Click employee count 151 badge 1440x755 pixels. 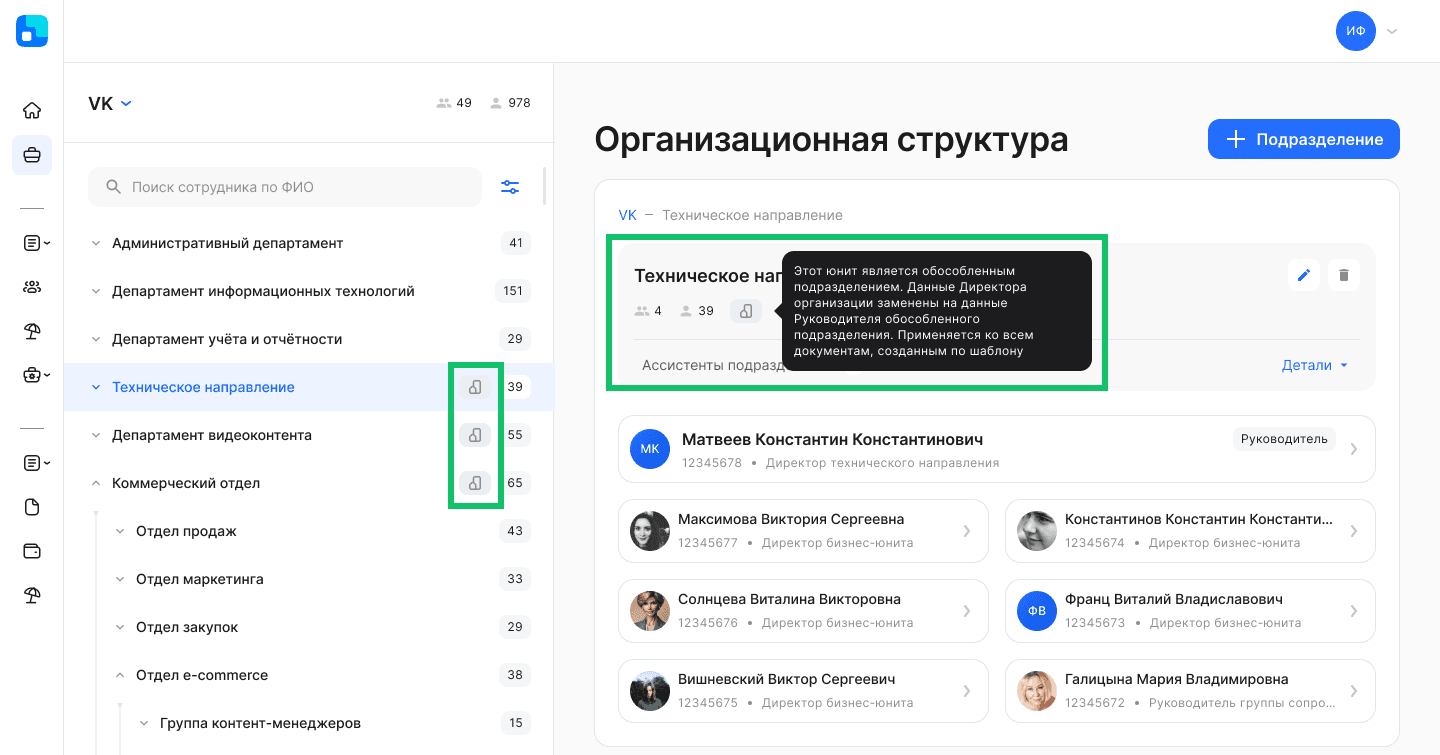pos(513,291)
